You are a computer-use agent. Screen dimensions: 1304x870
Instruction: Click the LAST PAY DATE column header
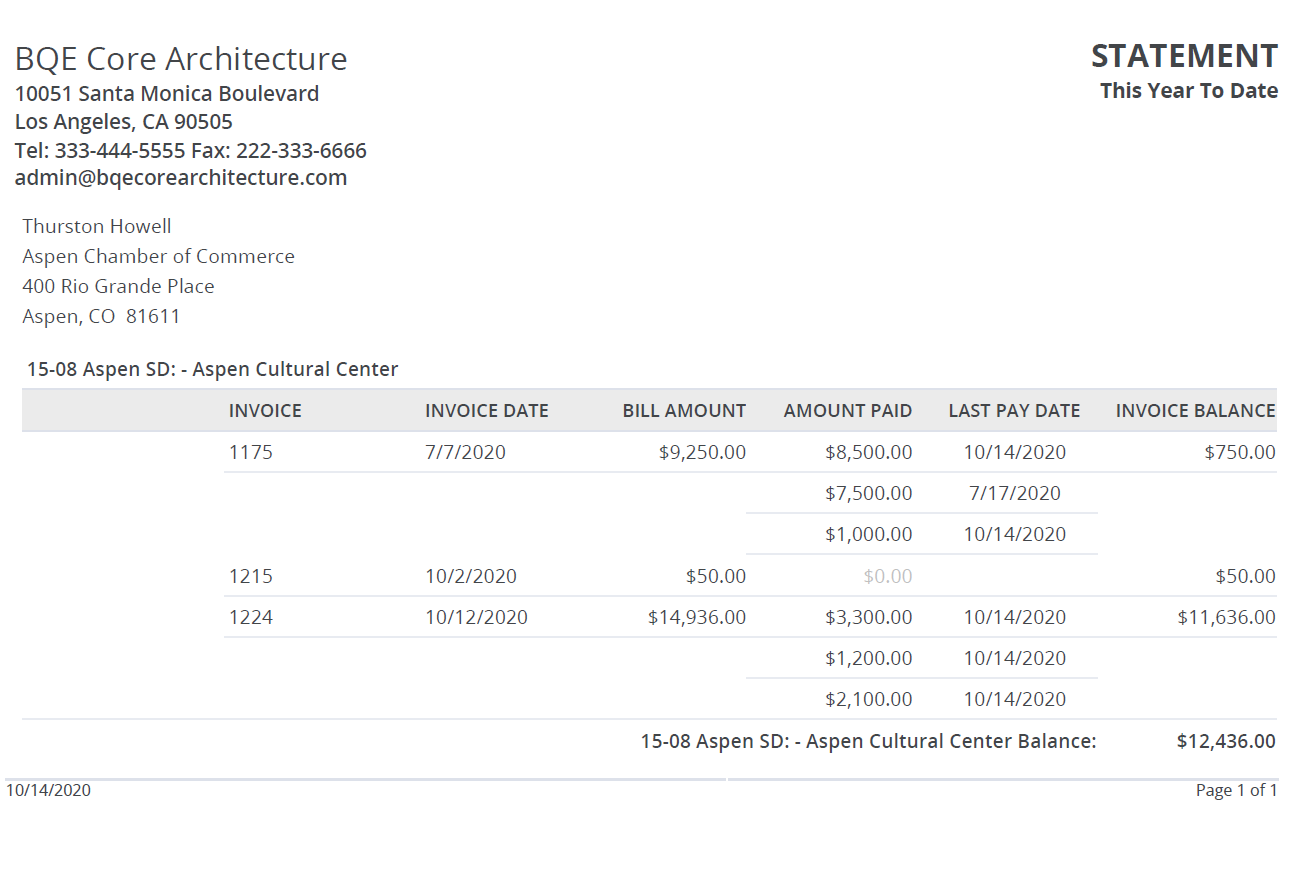(x=1014, y=411)
